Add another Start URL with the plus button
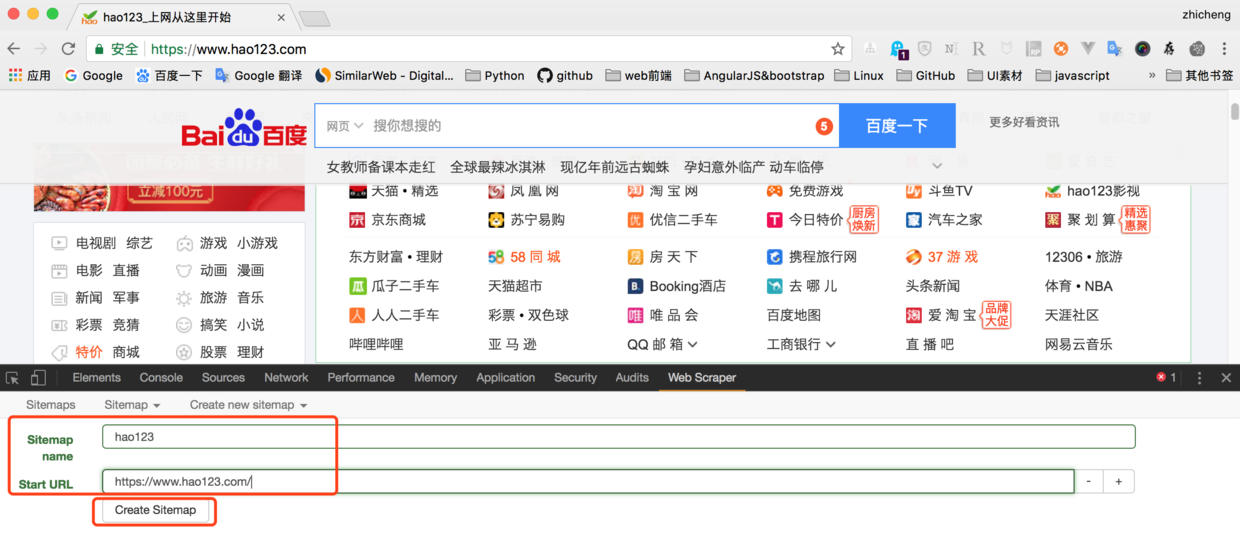The width and height of the screenshot is (1240, 548). point(1118,482)
